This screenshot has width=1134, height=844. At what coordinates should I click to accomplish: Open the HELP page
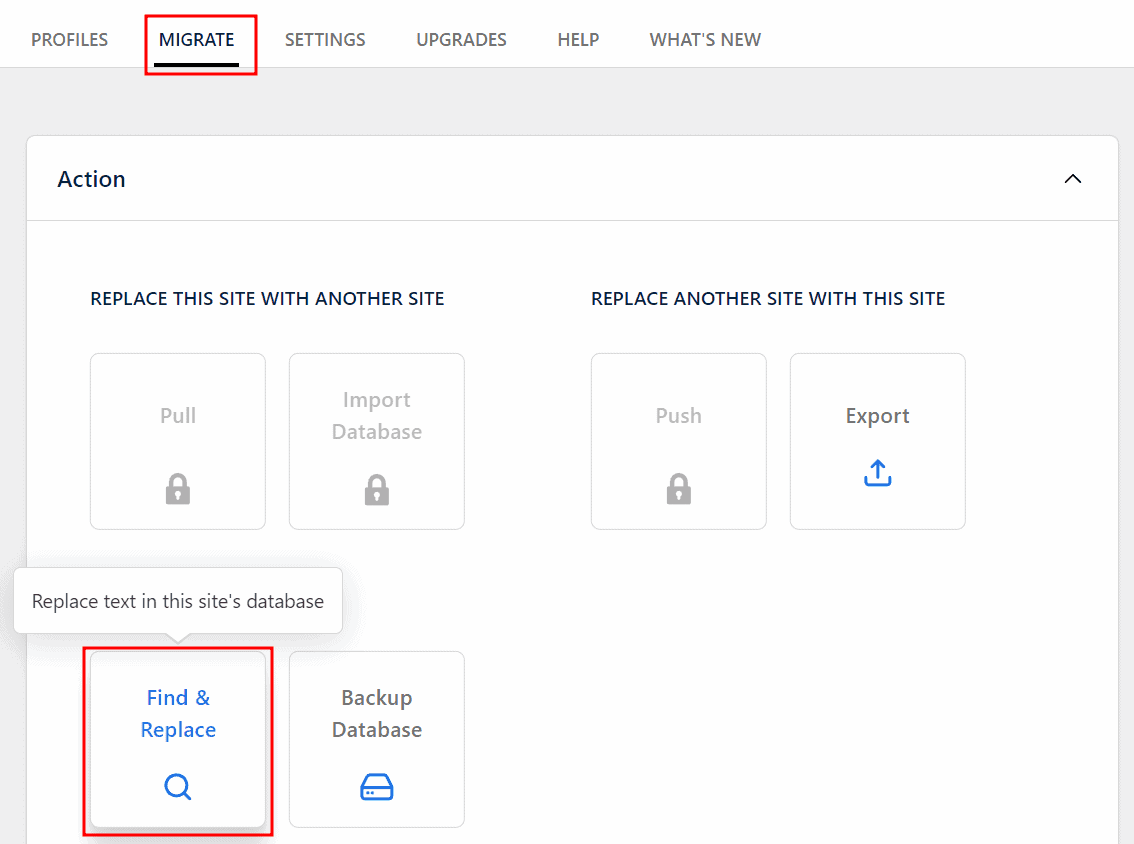578,39
